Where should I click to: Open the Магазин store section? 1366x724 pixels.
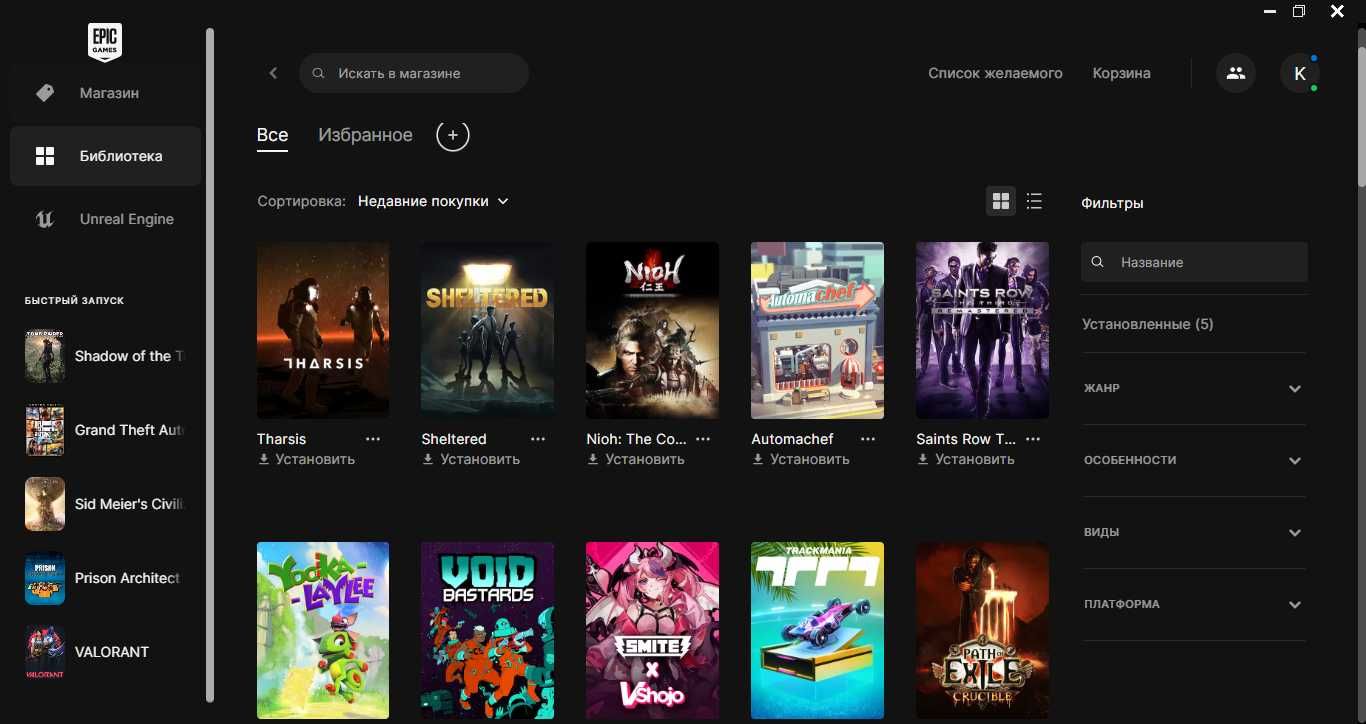[106, 93]
